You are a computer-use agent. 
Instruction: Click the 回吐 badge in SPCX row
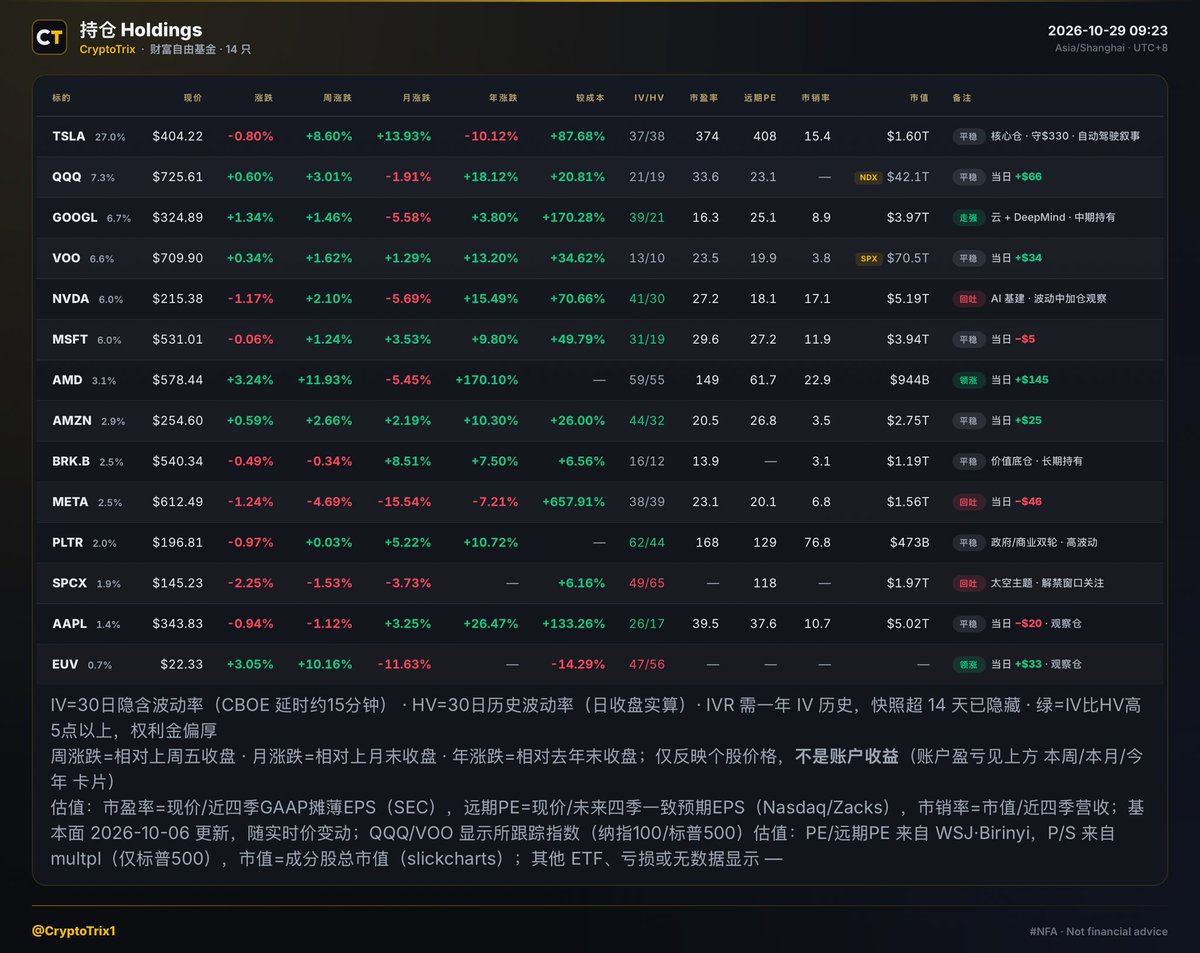968,583
